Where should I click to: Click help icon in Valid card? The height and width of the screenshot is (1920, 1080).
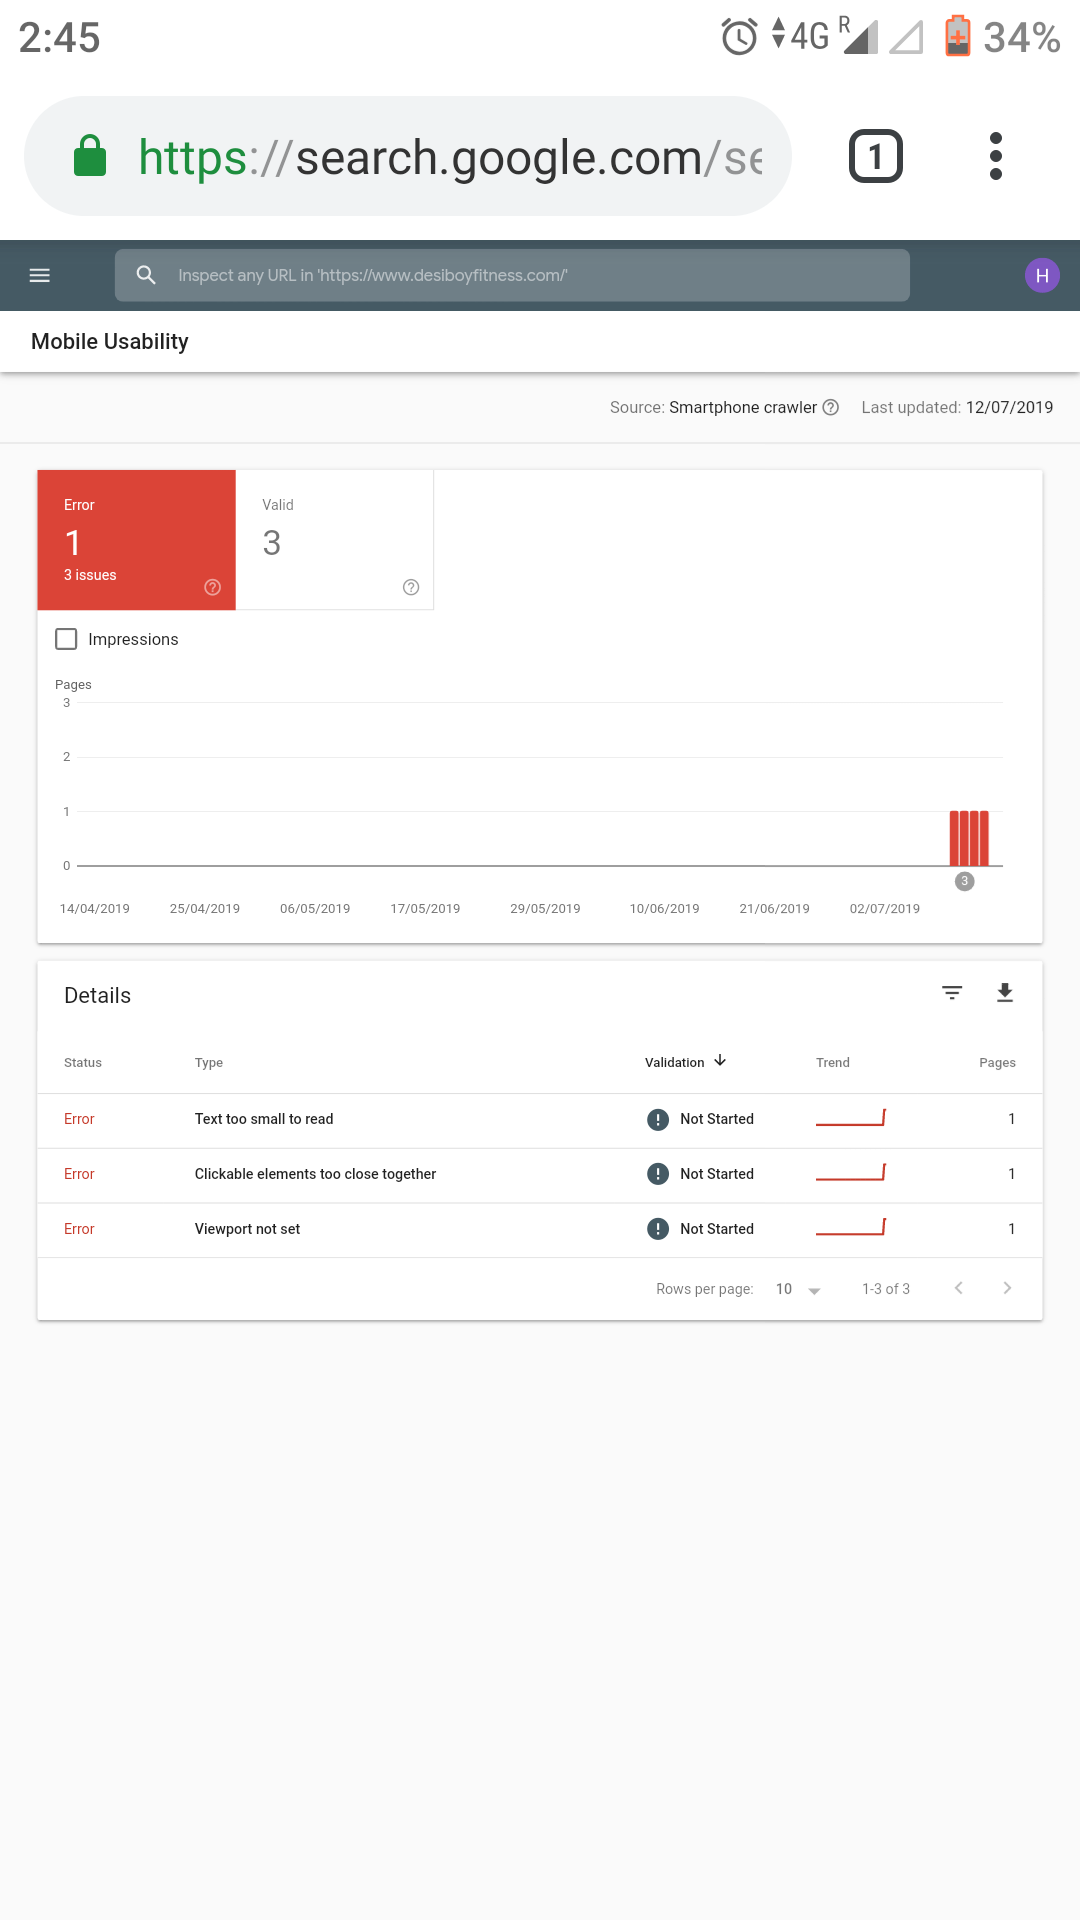pos(411,587)
